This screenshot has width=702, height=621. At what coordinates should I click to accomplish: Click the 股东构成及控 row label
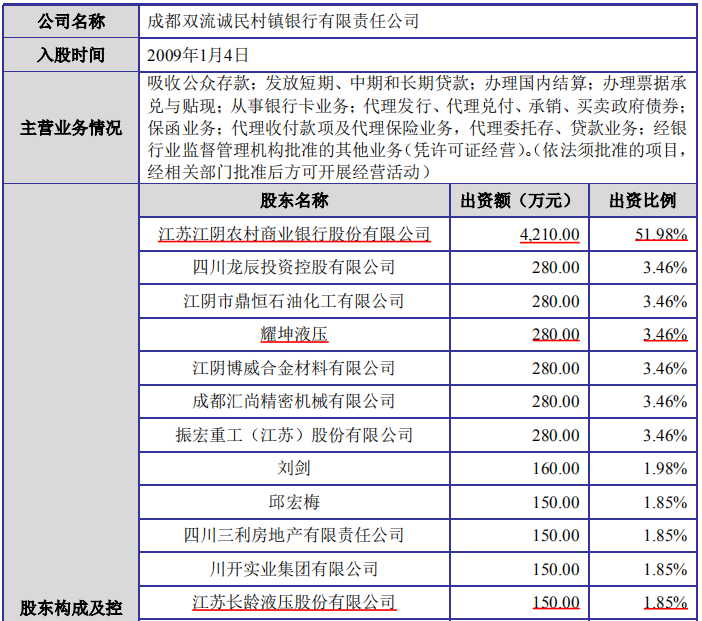pos(71,608)
